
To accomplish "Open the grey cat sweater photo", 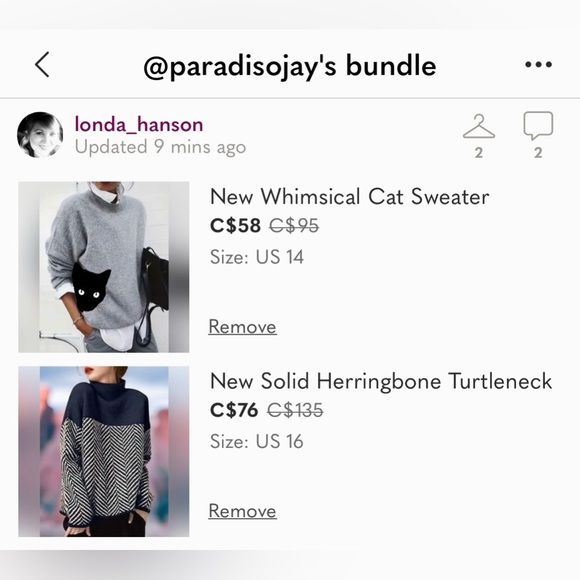I will coord(104,267).
